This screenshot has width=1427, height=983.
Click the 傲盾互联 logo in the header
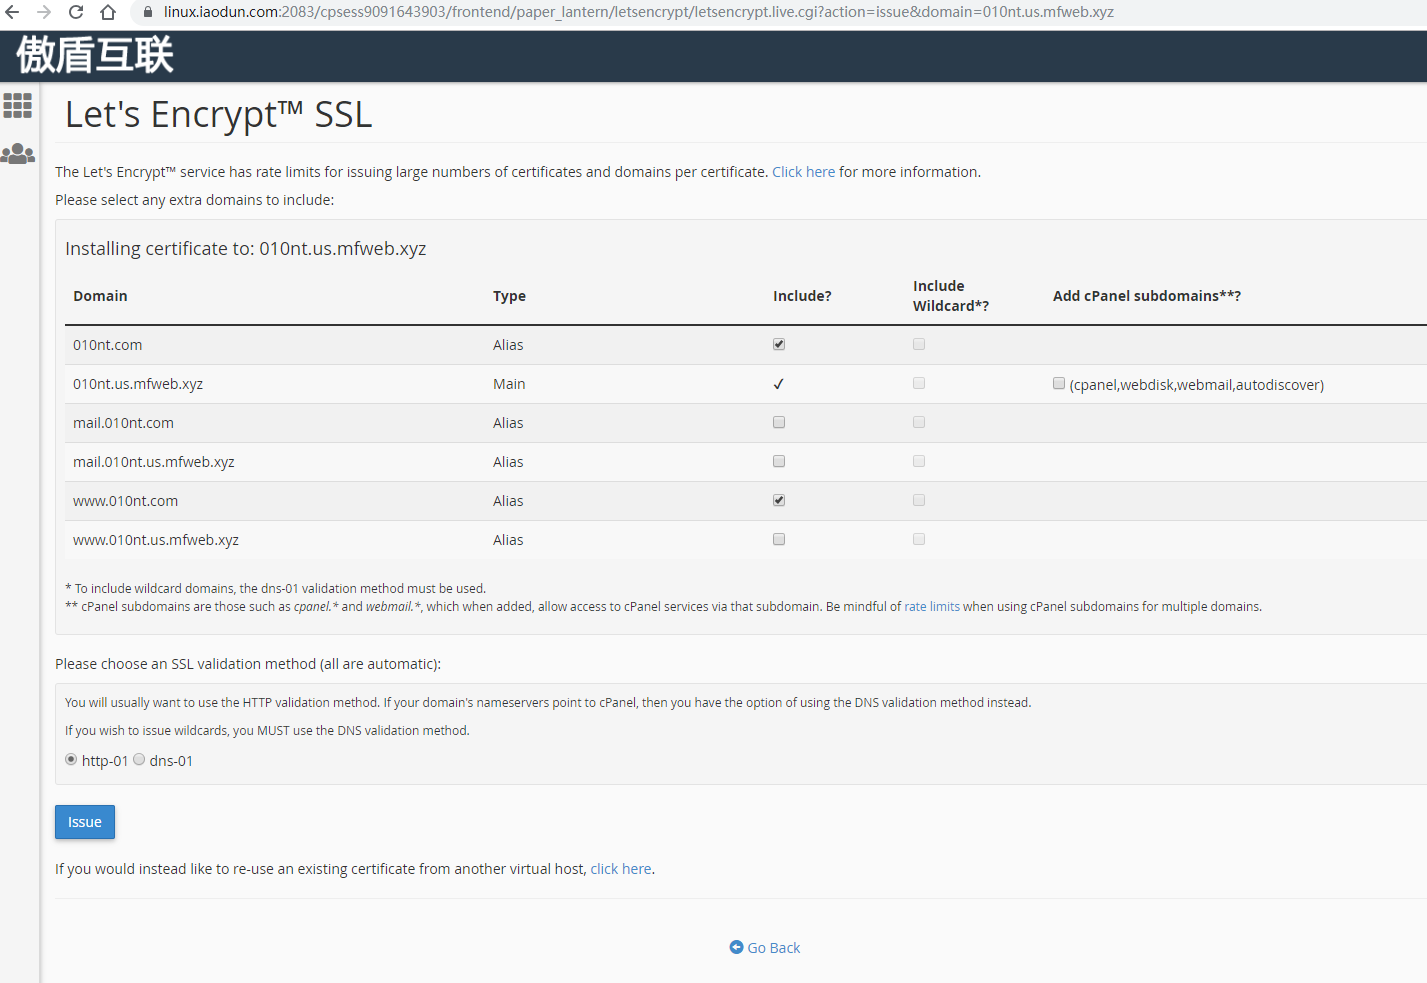click(x=95, y=55)
